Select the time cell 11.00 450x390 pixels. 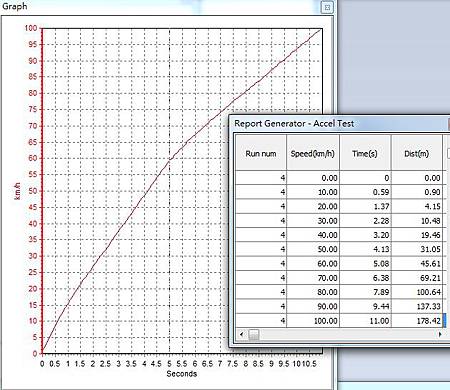pyautogui.click(x=365, y=321)
